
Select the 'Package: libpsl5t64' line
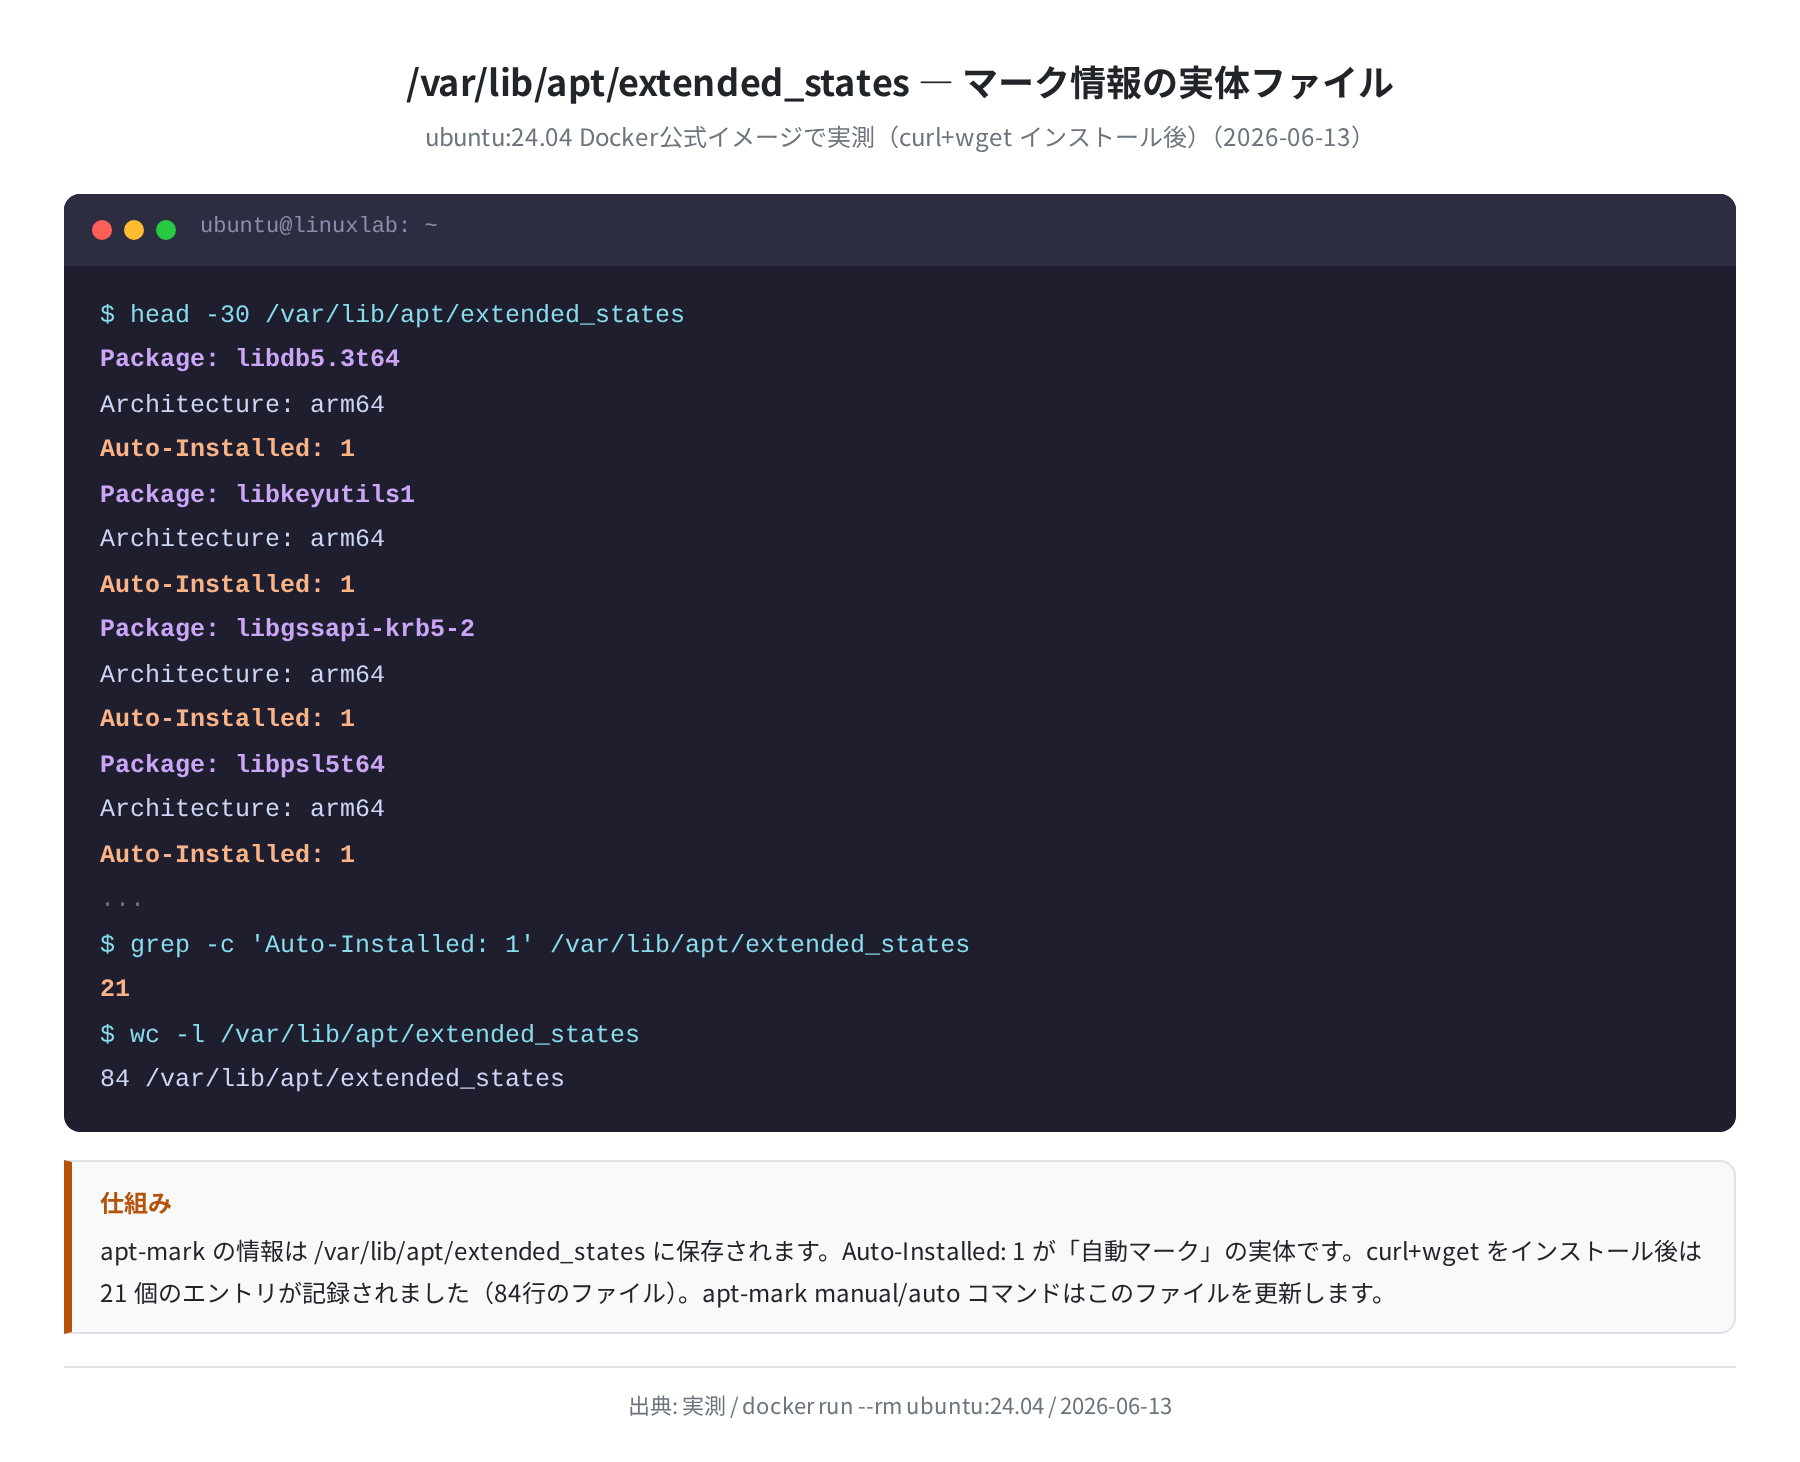click(x=242, y=764)
